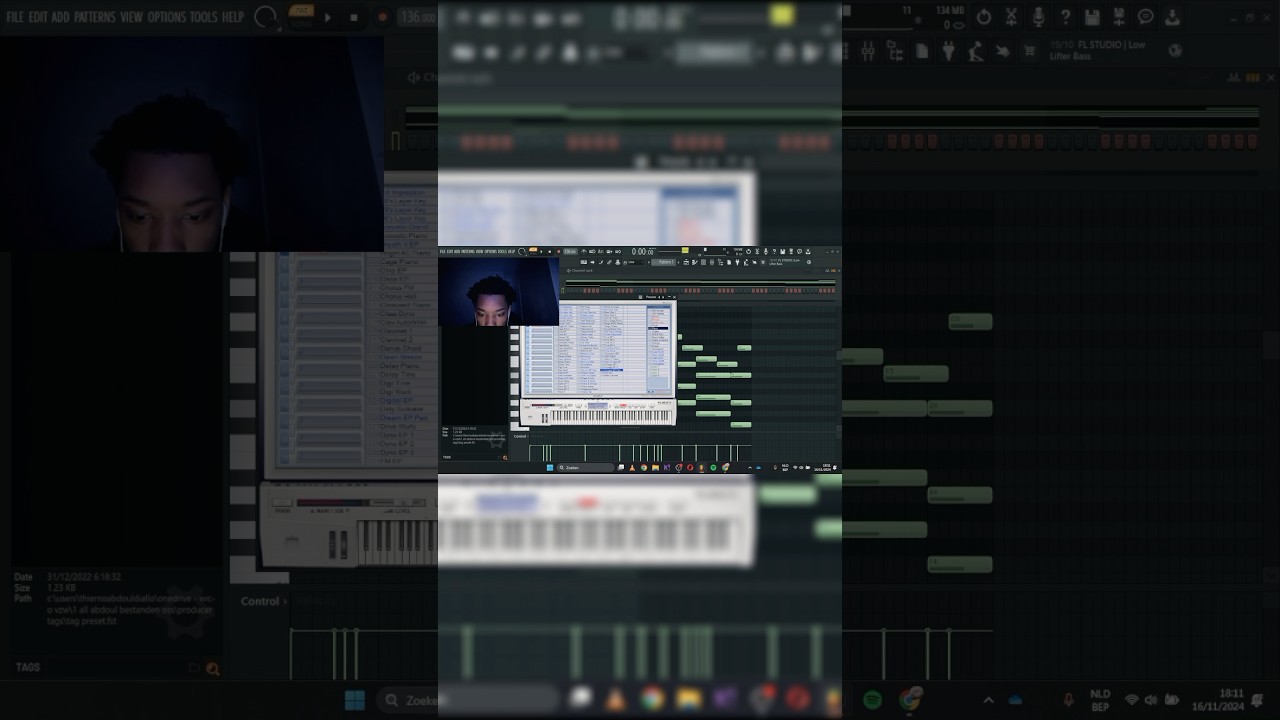Click the cut/trim scissors icon
The width and height of the screenshot is (1280, 720).
pyautogui.click(x=1011, y=17)
